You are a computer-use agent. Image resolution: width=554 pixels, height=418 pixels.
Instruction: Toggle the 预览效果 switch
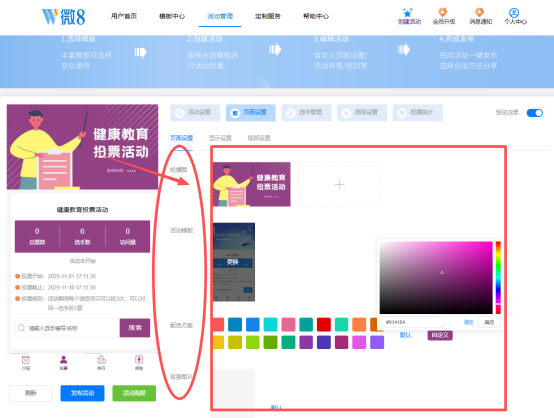pyautogui.click(x=535, y=113)
